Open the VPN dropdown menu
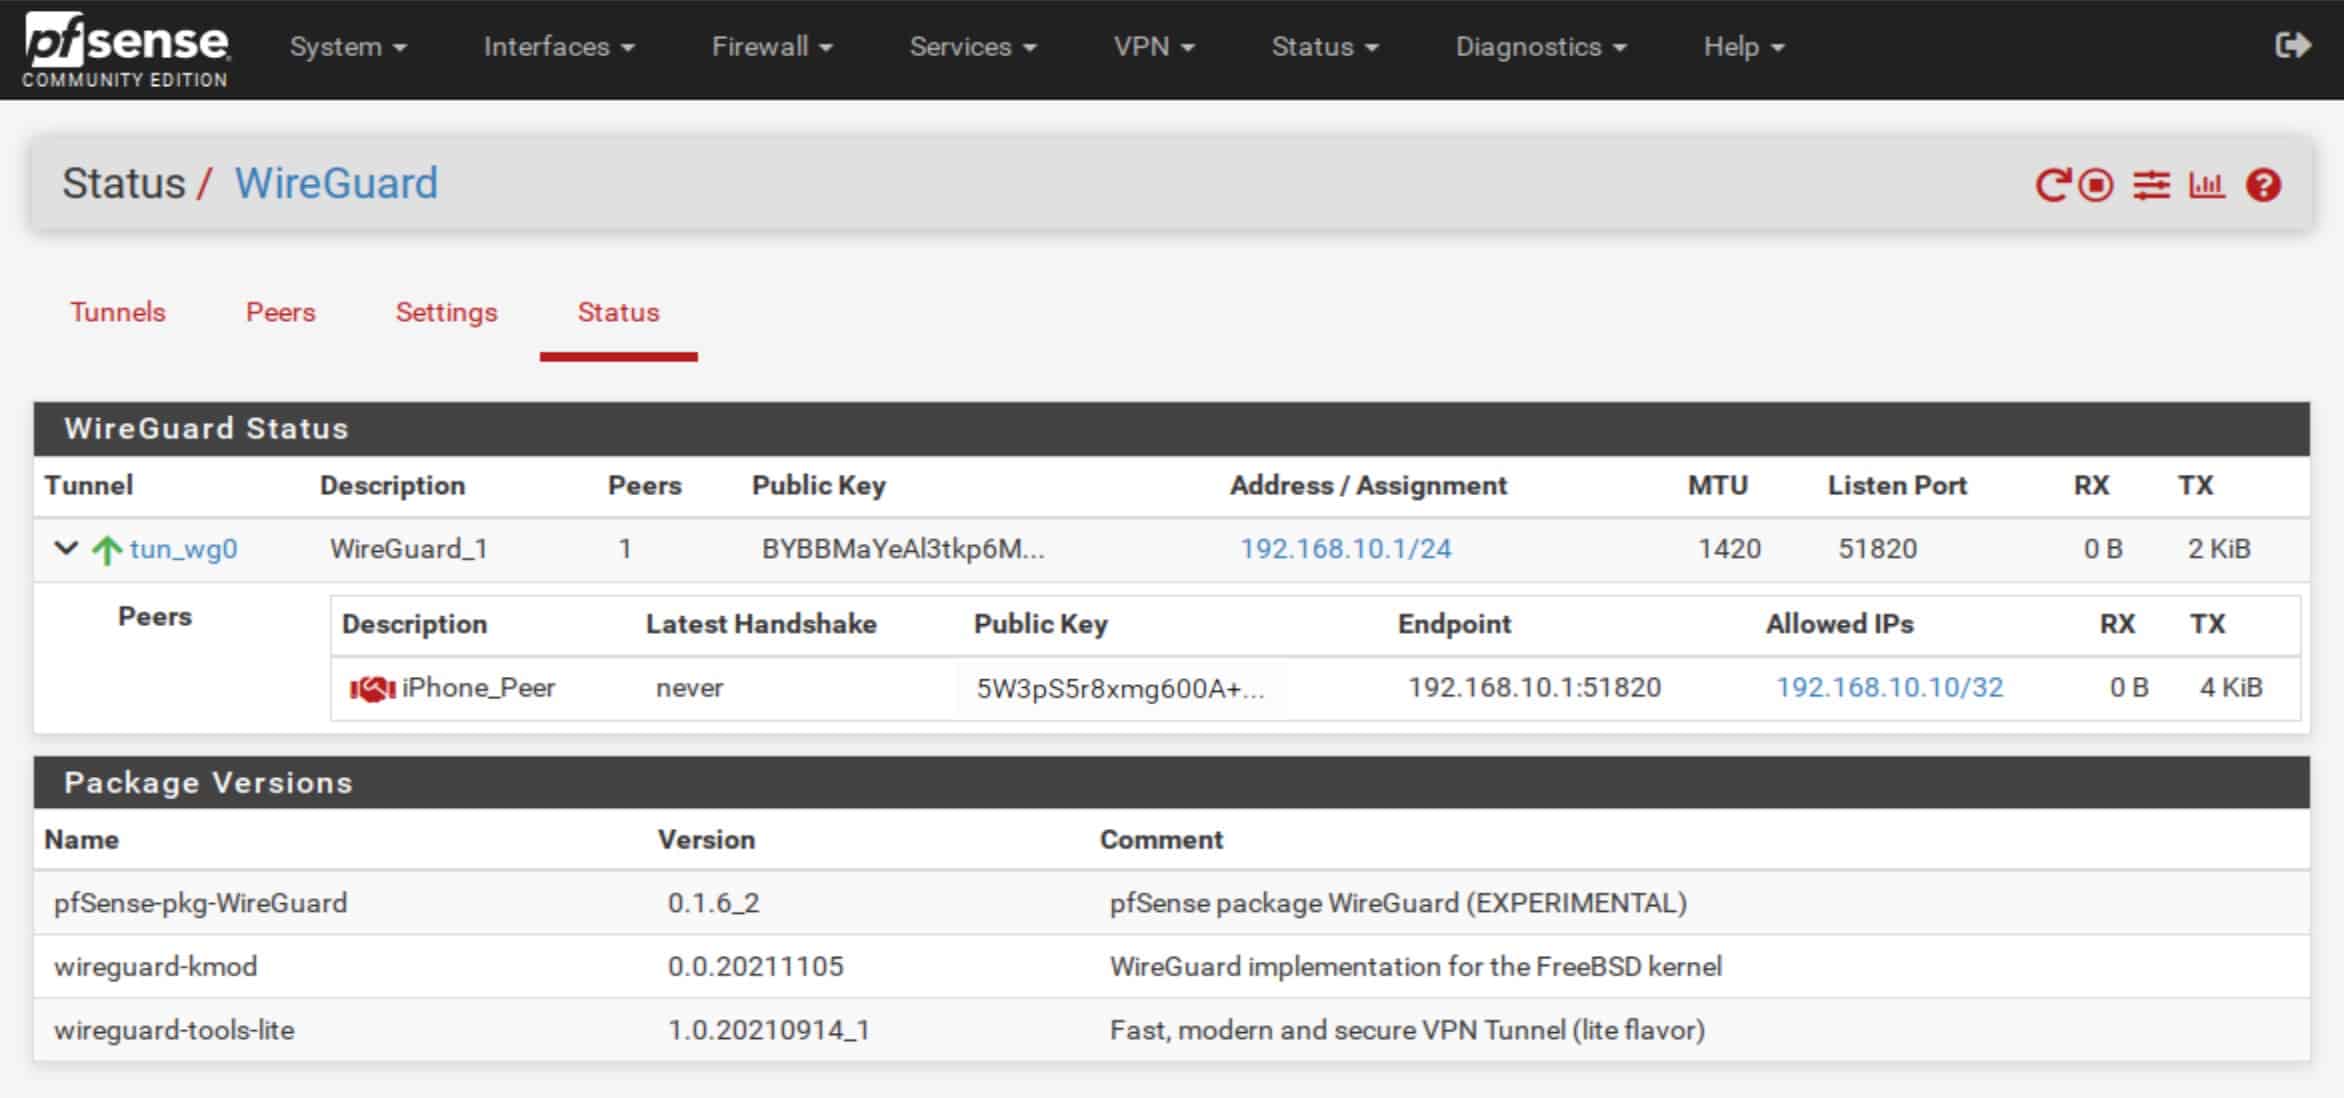2344x1098 pixels. (1154, 47)
